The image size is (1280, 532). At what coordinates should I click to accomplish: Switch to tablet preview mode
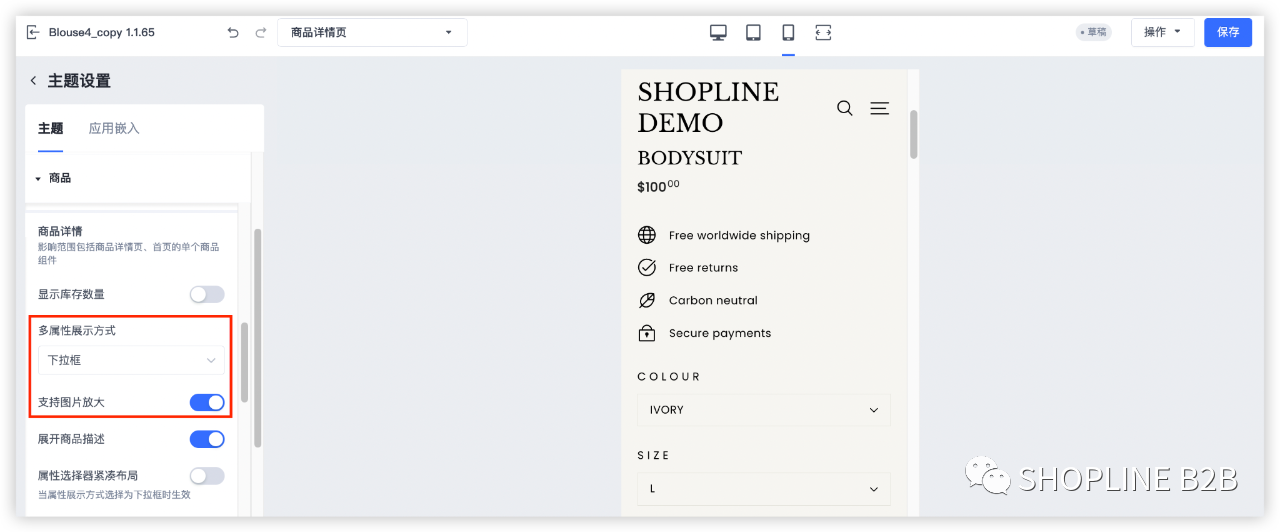[753, 32]
